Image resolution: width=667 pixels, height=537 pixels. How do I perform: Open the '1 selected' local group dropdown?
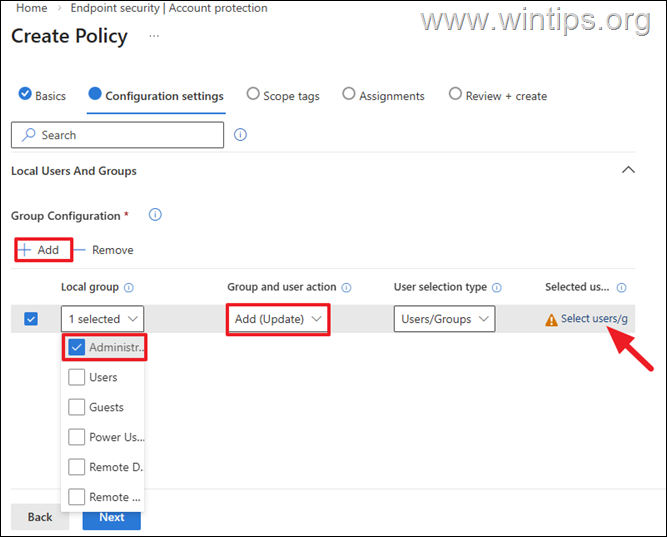pyautogui.click(x=103, y=319)
